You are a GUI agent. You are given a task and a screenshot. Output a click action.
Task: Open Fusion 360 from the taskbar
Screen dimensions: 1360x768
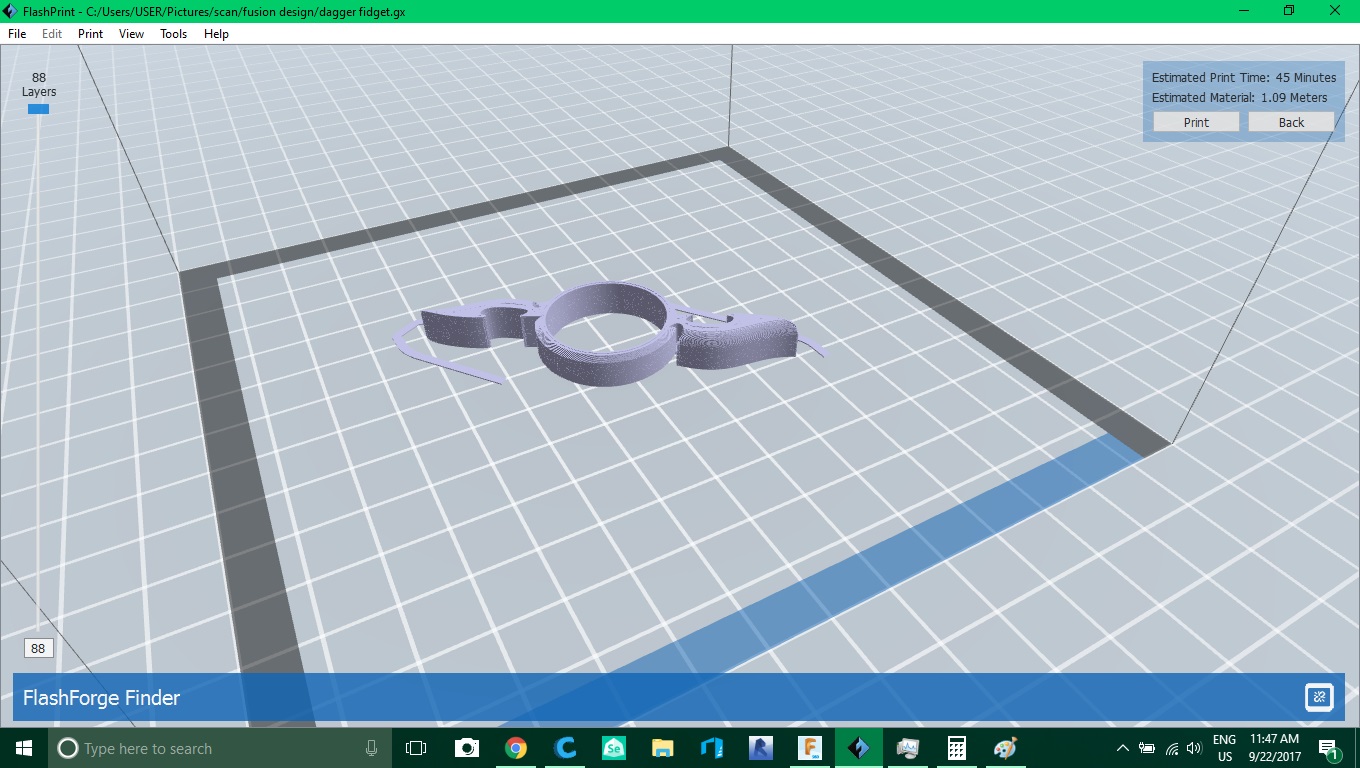click(x=810, y=748)
